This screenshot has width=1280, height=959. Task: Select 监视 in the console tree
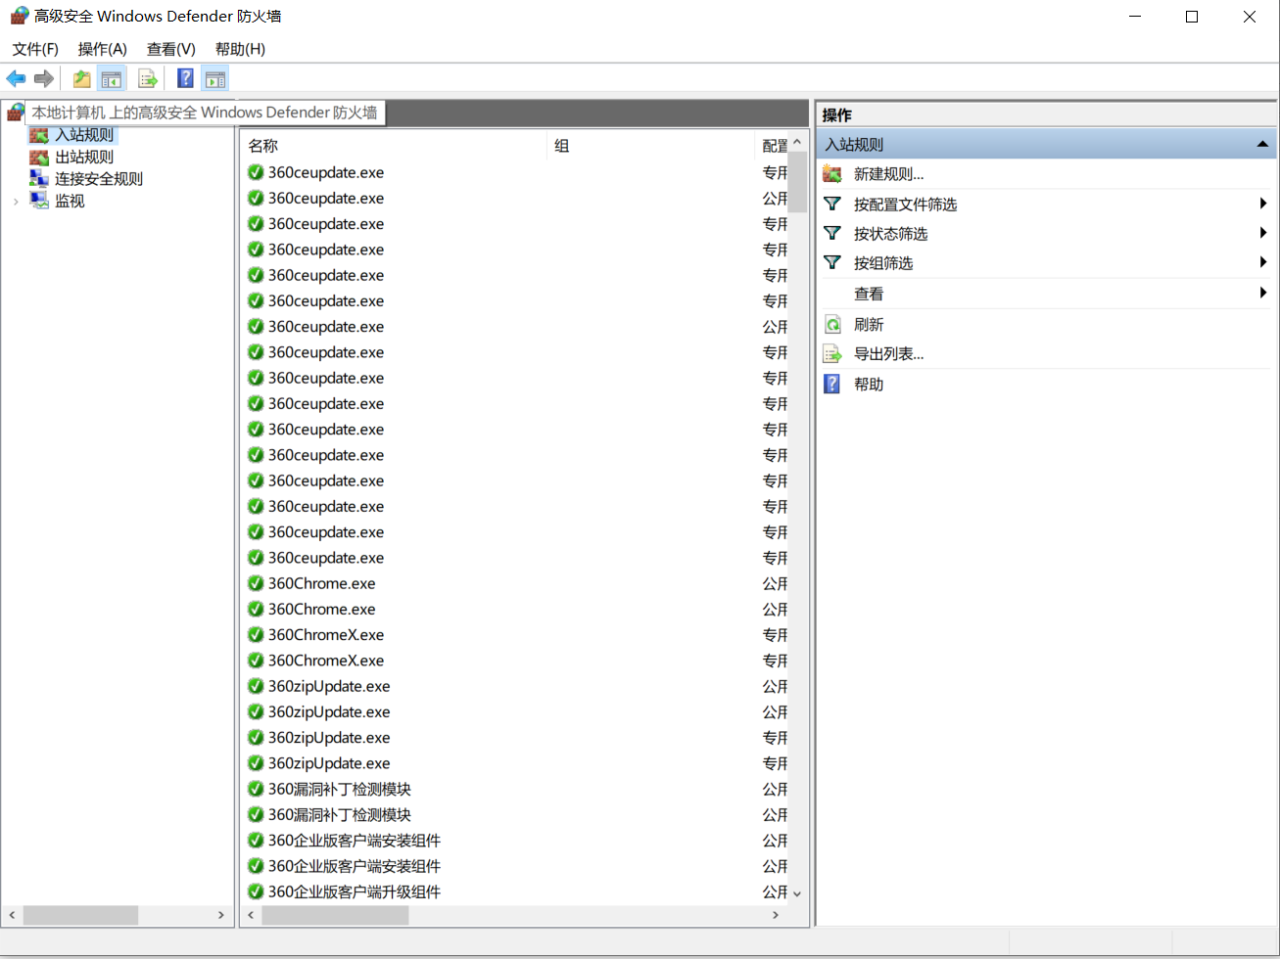[69, 201]
